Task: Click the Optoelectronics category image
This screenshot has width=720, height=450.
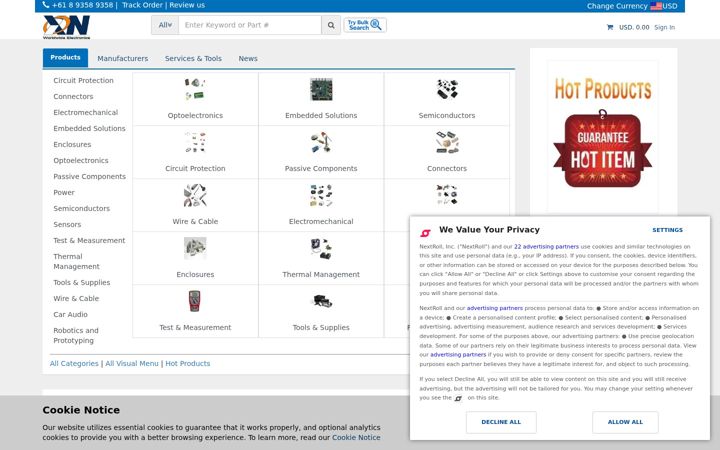Action: (x=195, y=89)
